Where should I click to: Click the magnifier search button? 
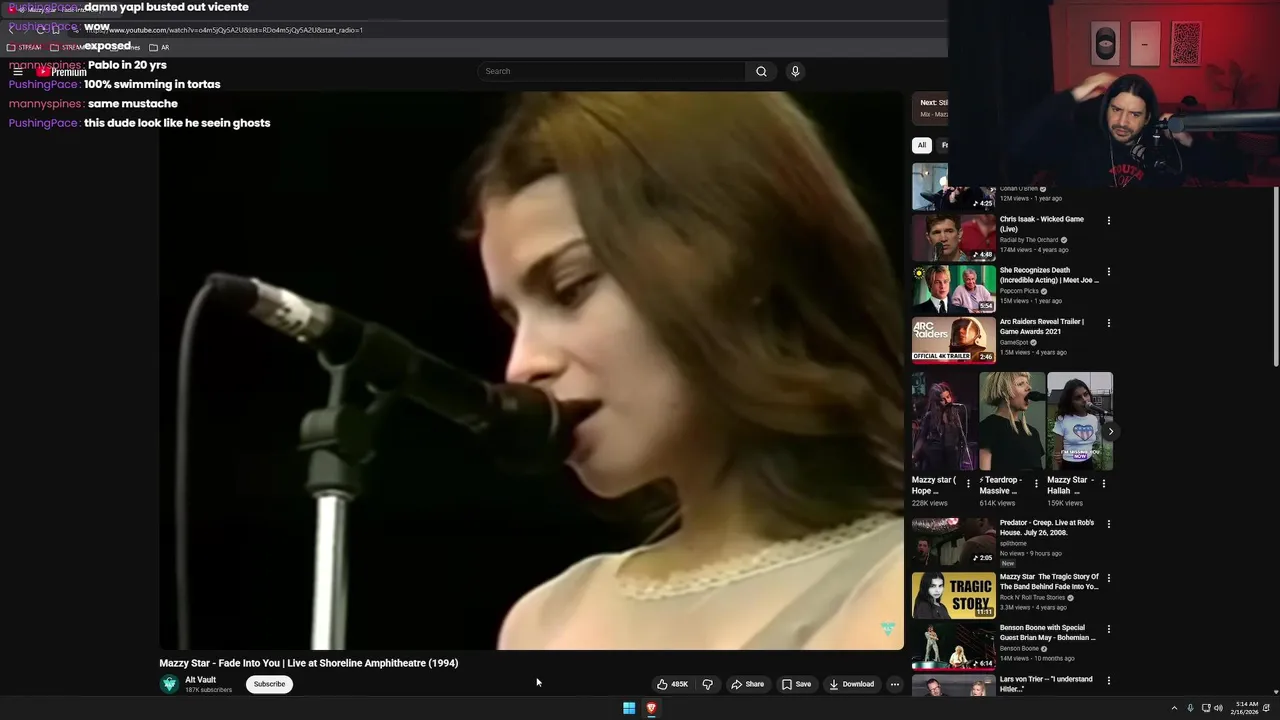pyautogui.click(x=761, y=71)
